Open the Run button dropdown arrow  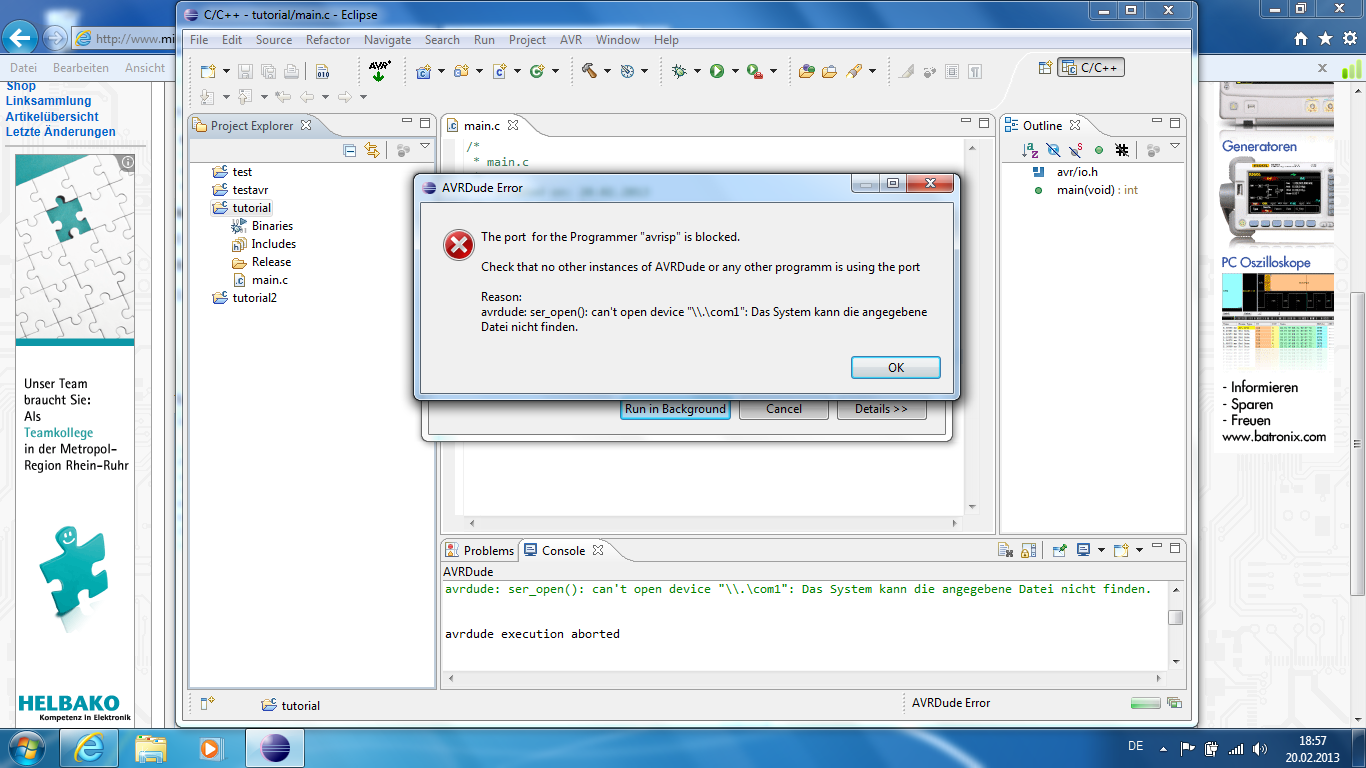[733, 71]
